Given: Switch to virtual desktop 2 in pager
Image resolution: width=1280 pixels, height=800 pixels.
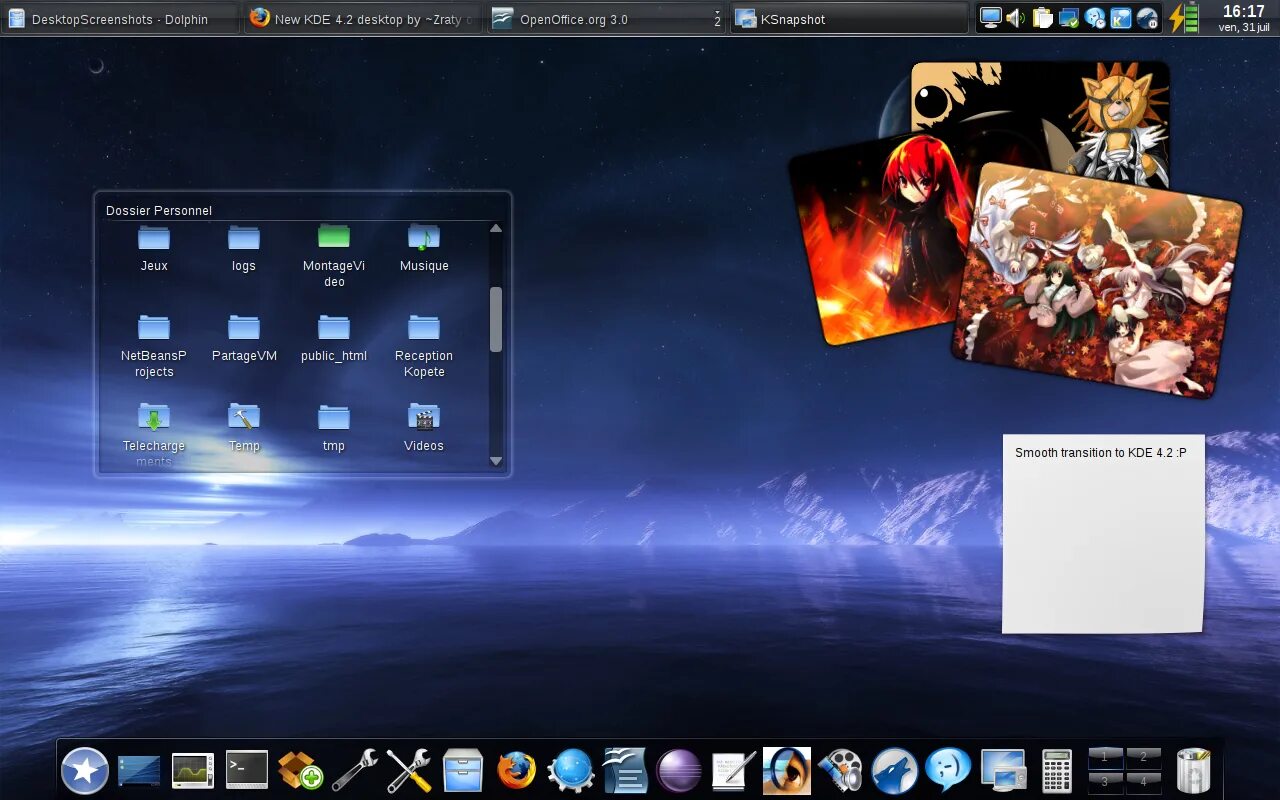Looking at the screenshot, I should pos(1144,758).
